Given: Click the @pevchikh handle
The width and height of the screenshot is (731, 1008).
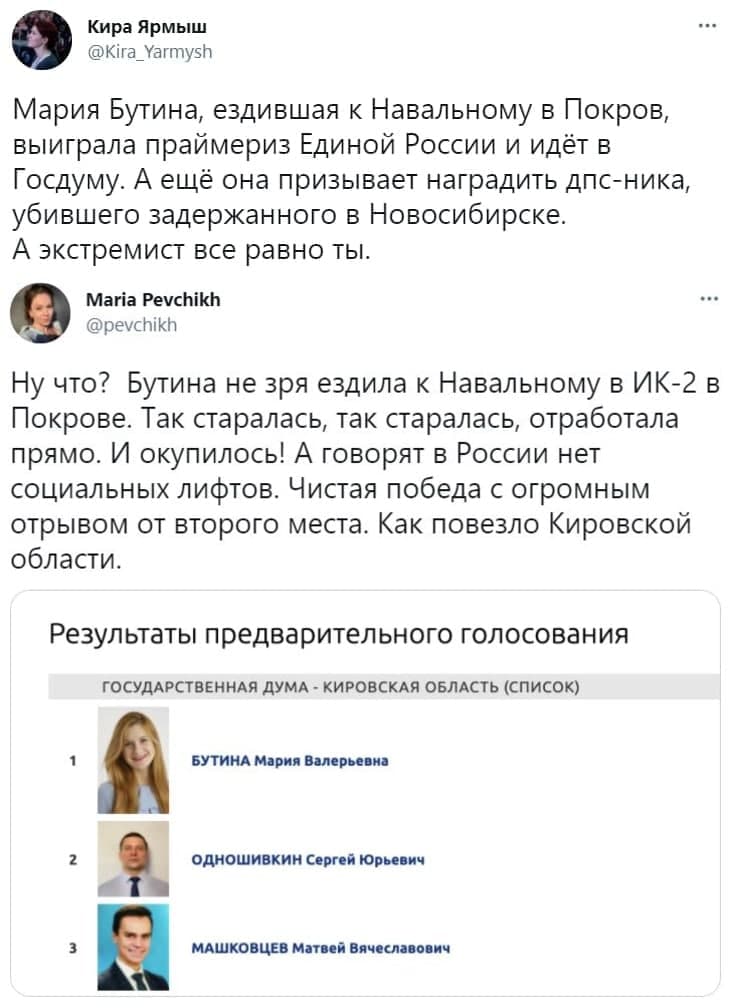Looking at the screenshot, I should [131, 325].
